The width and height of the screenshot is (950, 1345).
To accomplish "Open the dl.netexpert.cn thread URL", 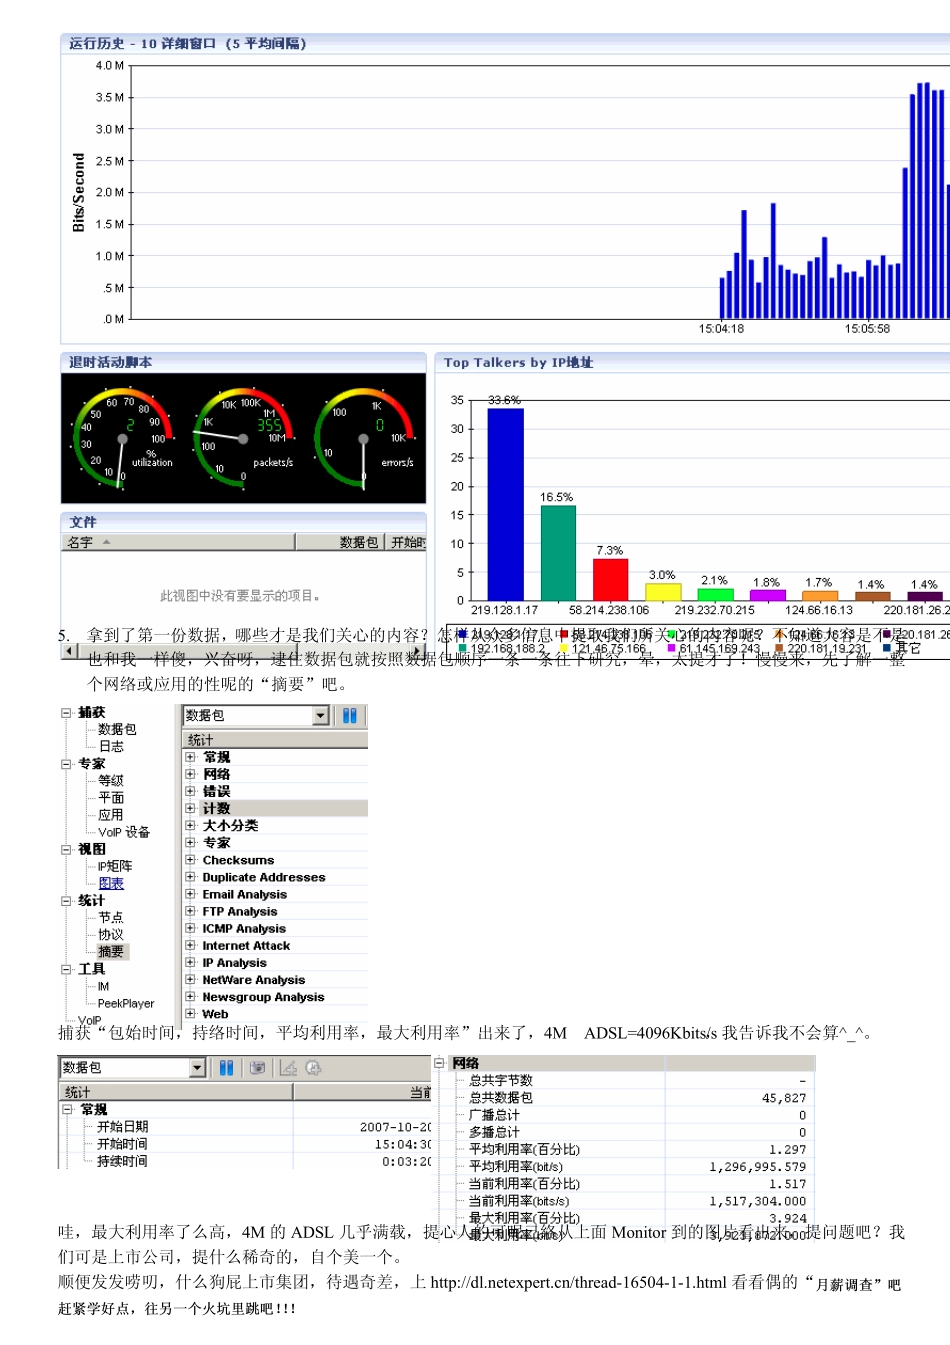I will click(x=579, y=1282).
